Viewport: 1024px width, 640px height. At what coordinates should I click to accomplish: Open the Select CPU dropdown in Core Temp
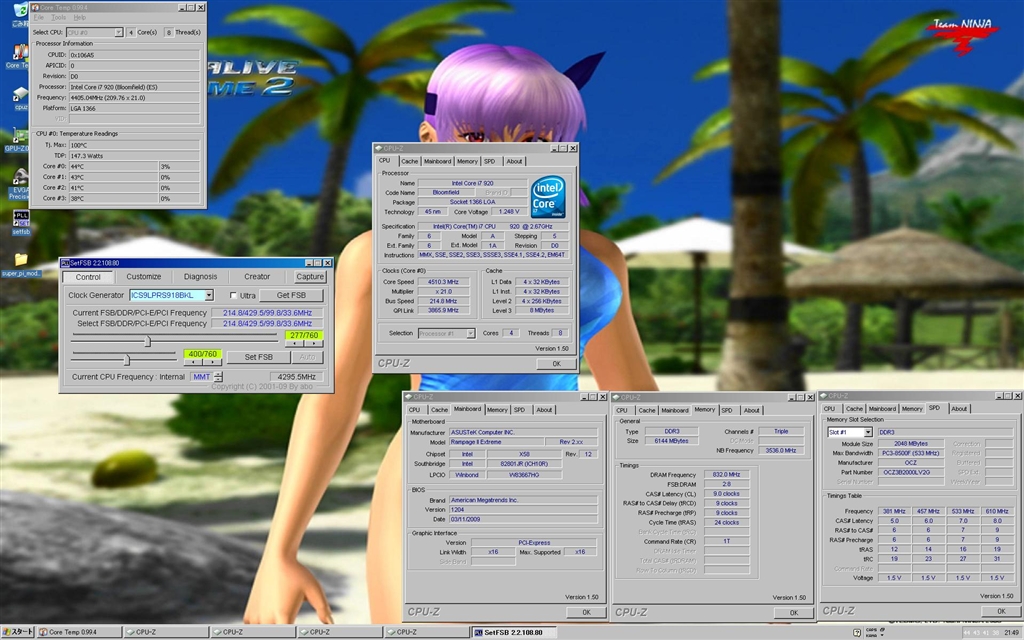pos(118,32)
